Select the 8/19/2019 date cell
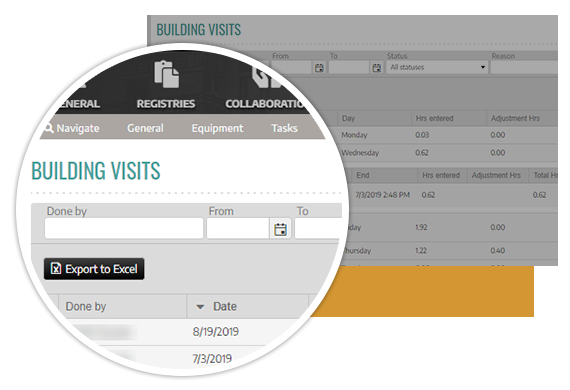Screen dimensions: 570x390 coord(216,331)
